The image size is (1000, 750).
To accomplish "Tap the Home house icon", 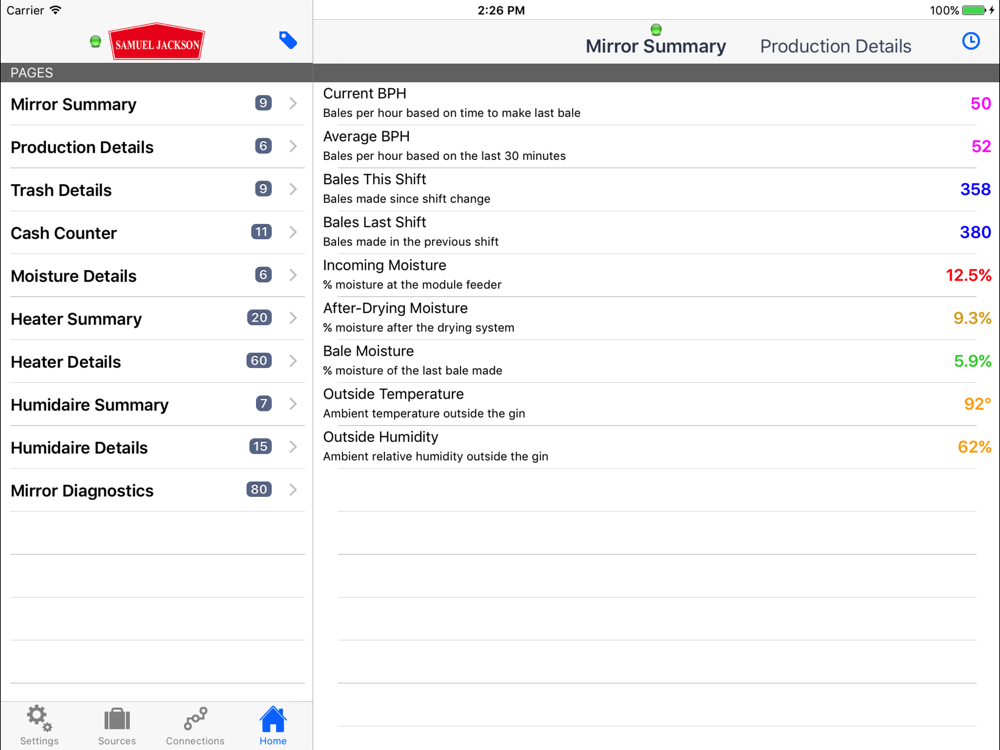I will [x=273, y=724].
